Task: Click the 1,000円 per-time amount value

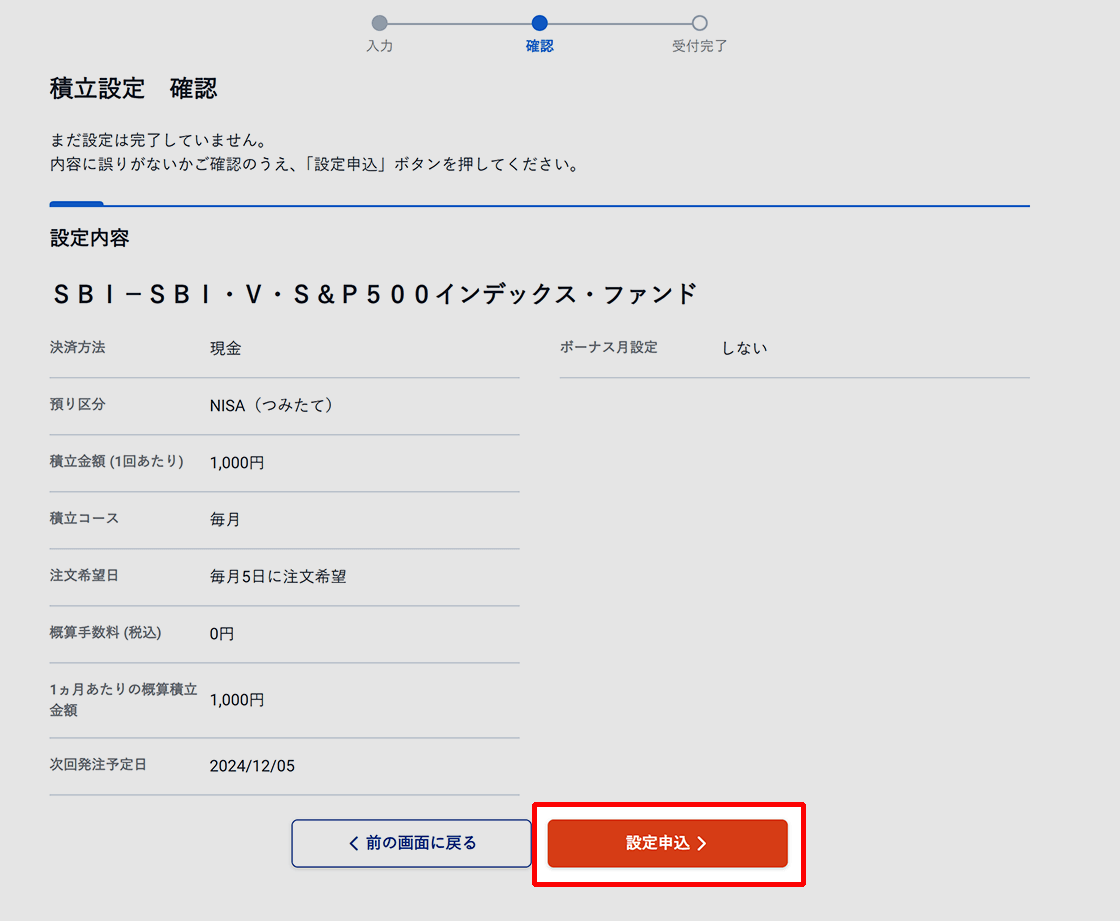Action: coord(236,462)
